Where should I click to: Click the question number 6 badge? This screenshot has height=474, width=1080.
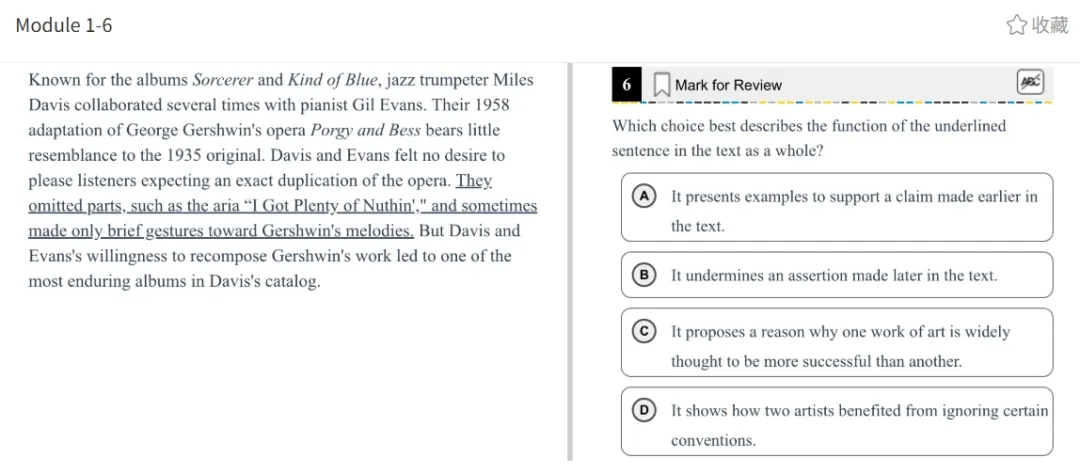point(627,85)
